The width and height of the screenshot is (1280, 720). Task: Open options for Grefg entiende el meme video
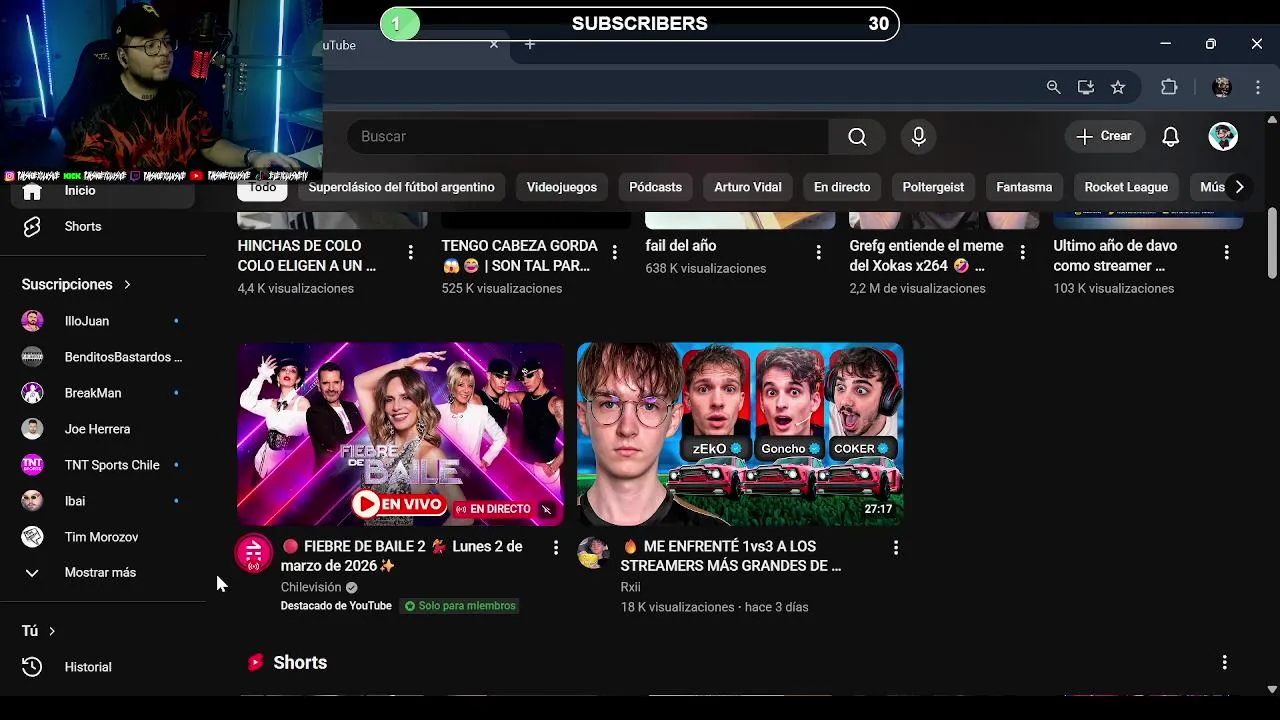(1022, 253)
